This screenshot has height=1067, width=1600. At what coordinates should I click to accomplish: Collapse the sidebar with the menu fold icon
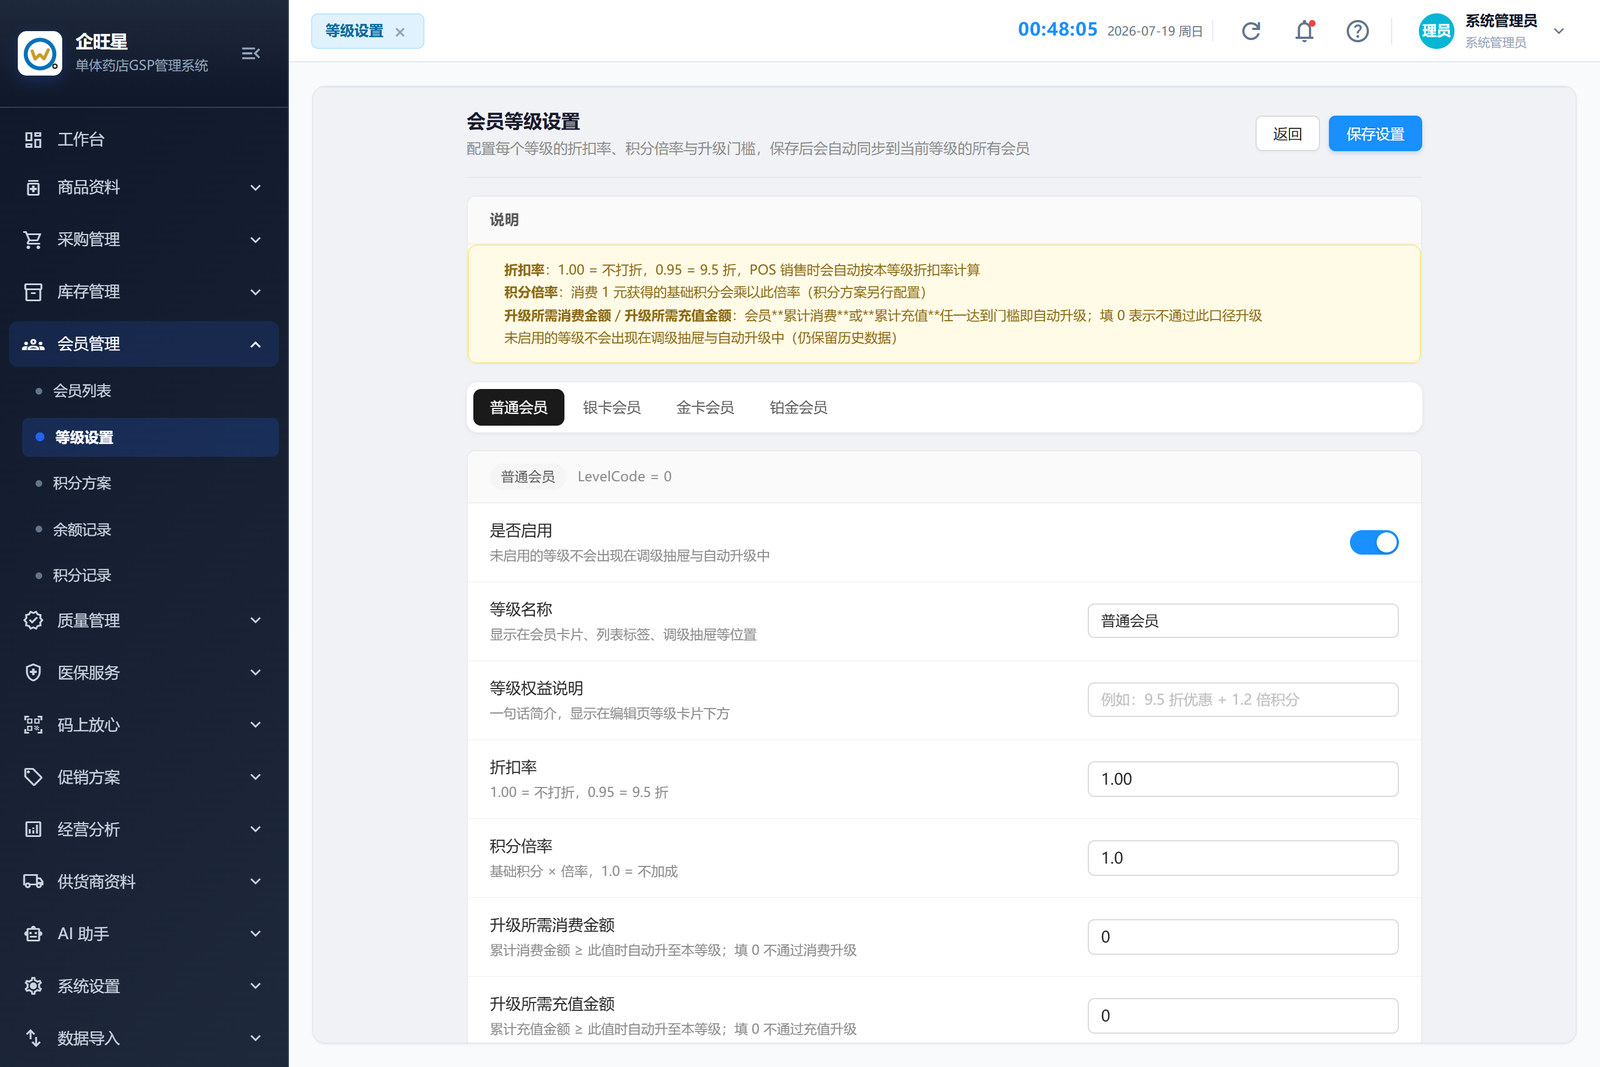251,53
